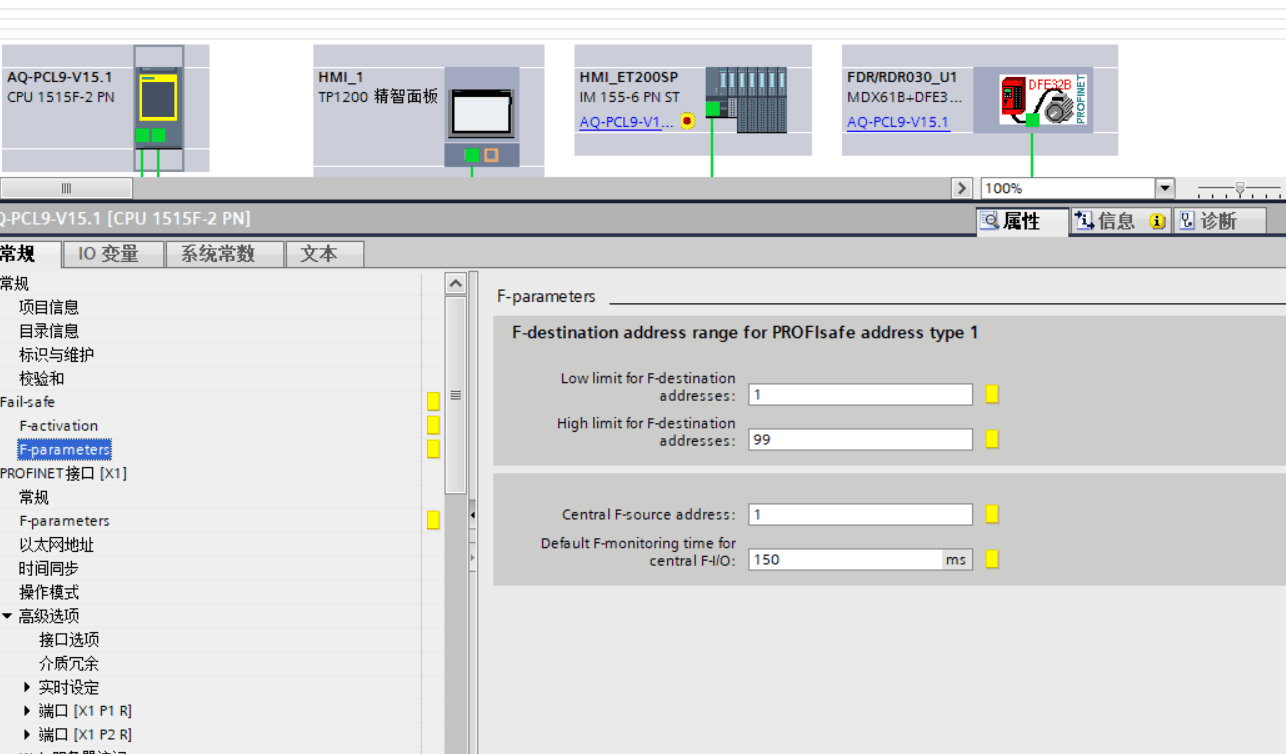Select 标识与维护 in the navigation tree
Viewport: 1286px width, 754px height.
[x=57, y=355]
